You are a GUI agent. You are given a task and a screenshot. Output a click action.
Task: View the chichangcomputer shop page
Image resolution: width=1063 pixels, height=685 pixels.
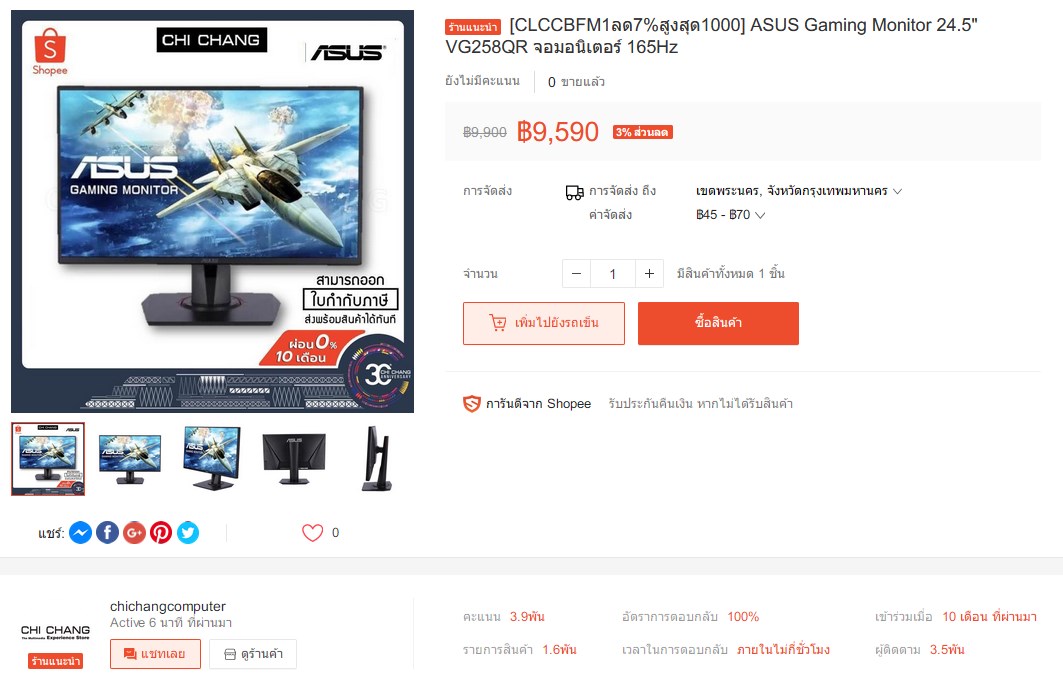(x=253, y=654)
